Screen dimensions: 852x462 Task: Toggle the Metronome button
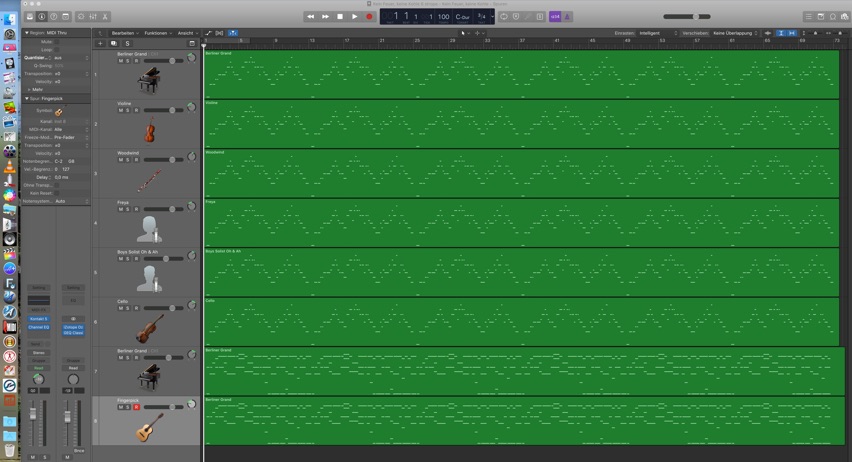click(567, 17)
